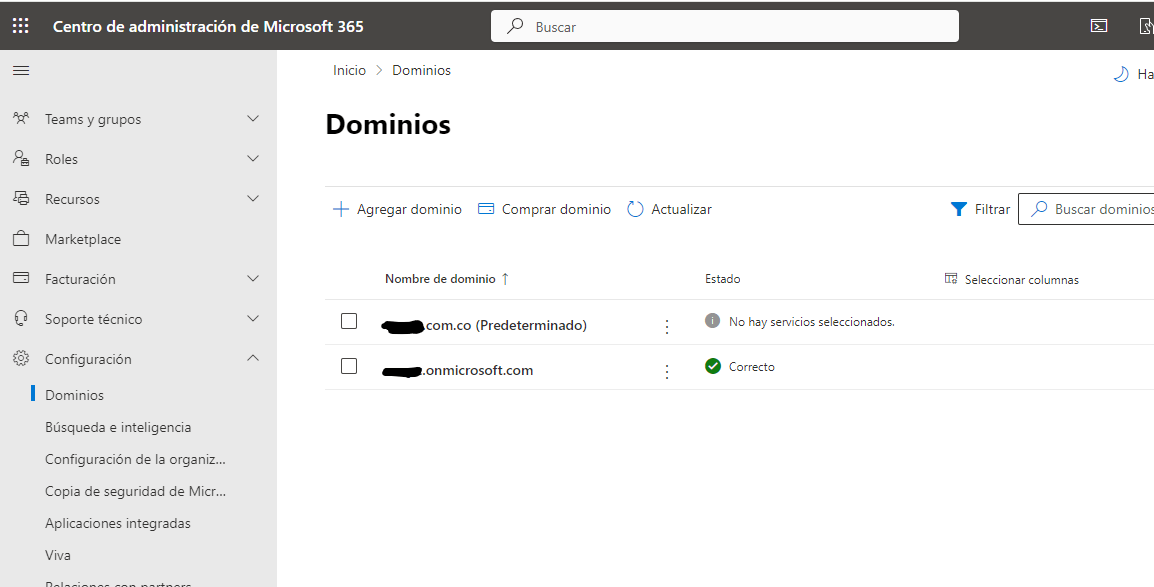Image resolution: width=1154 pixels, height=587 pixels.
Task: Open Configuración de la organiz... item
Action: 135,459
